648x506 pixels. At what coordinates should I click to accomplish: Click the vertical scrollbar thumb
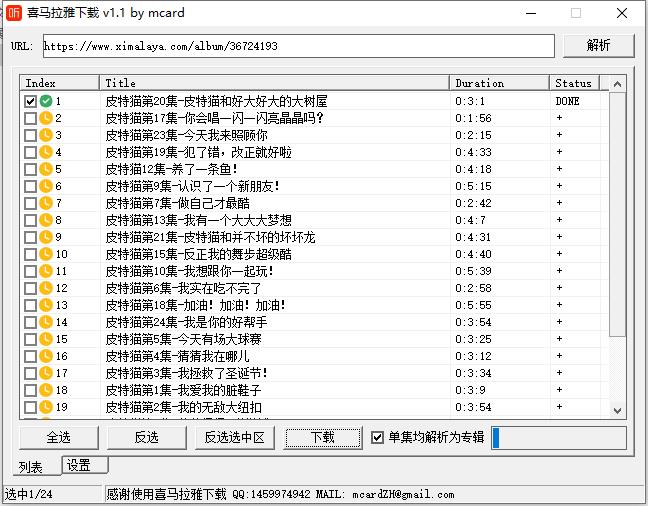pos(617,214)
